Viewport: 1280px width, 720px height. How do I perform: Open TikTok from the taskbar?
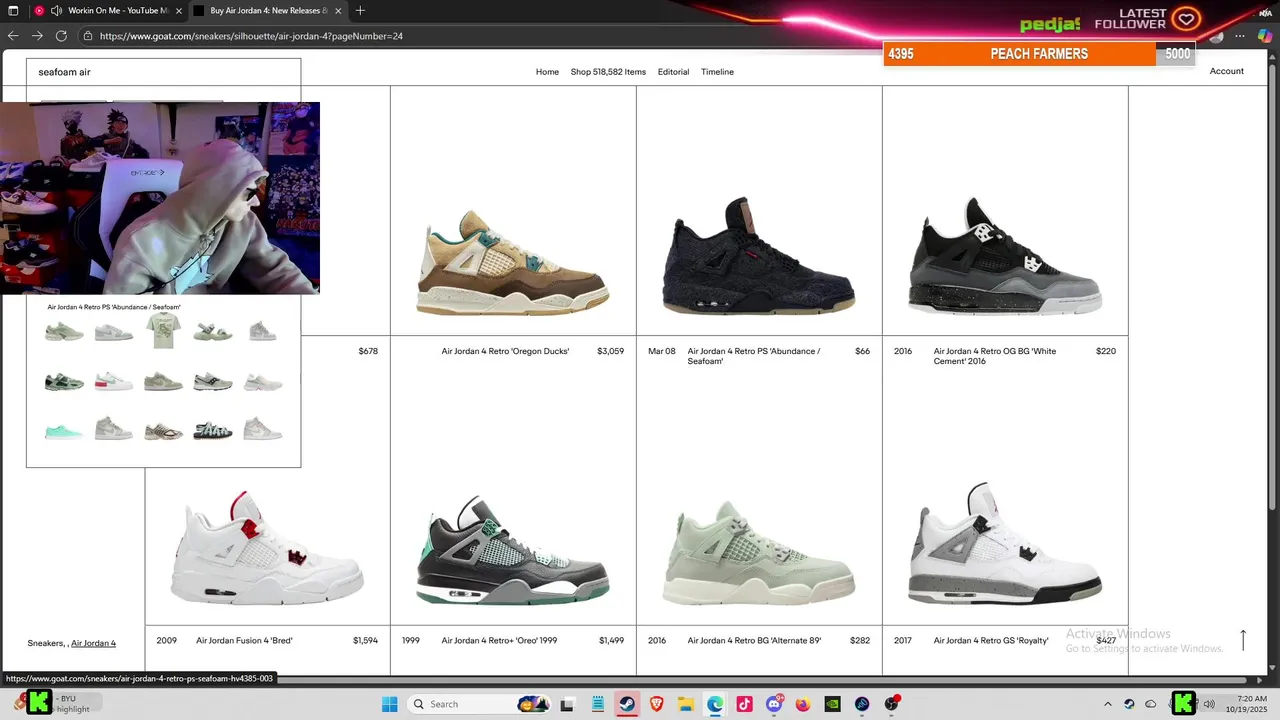pos(744,704)
